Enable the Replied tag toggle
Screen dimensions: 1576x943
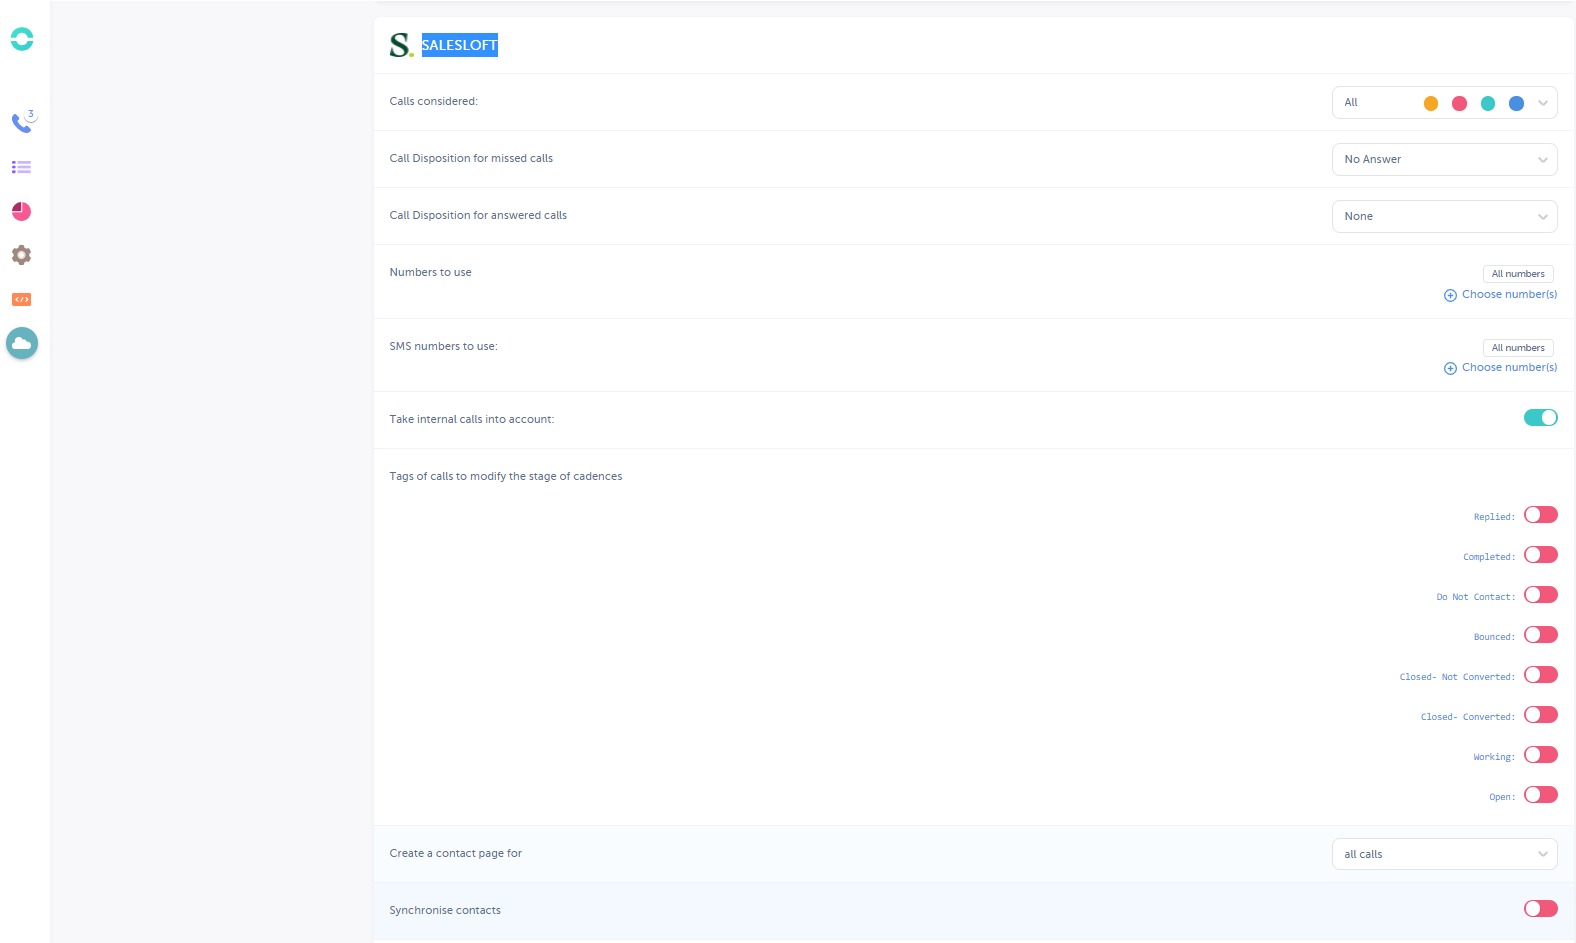[1540, 515]
